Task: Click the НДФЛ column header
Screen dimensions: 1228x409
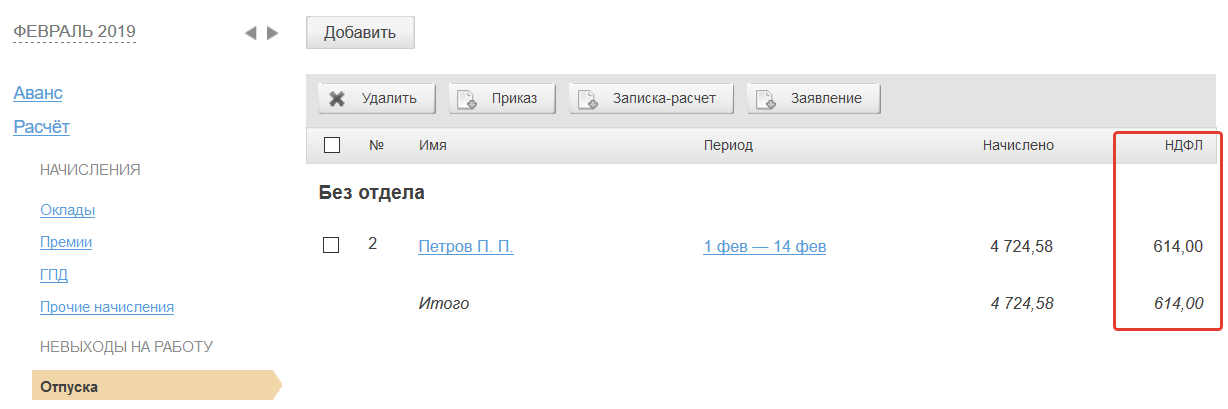Action: 1183,145
